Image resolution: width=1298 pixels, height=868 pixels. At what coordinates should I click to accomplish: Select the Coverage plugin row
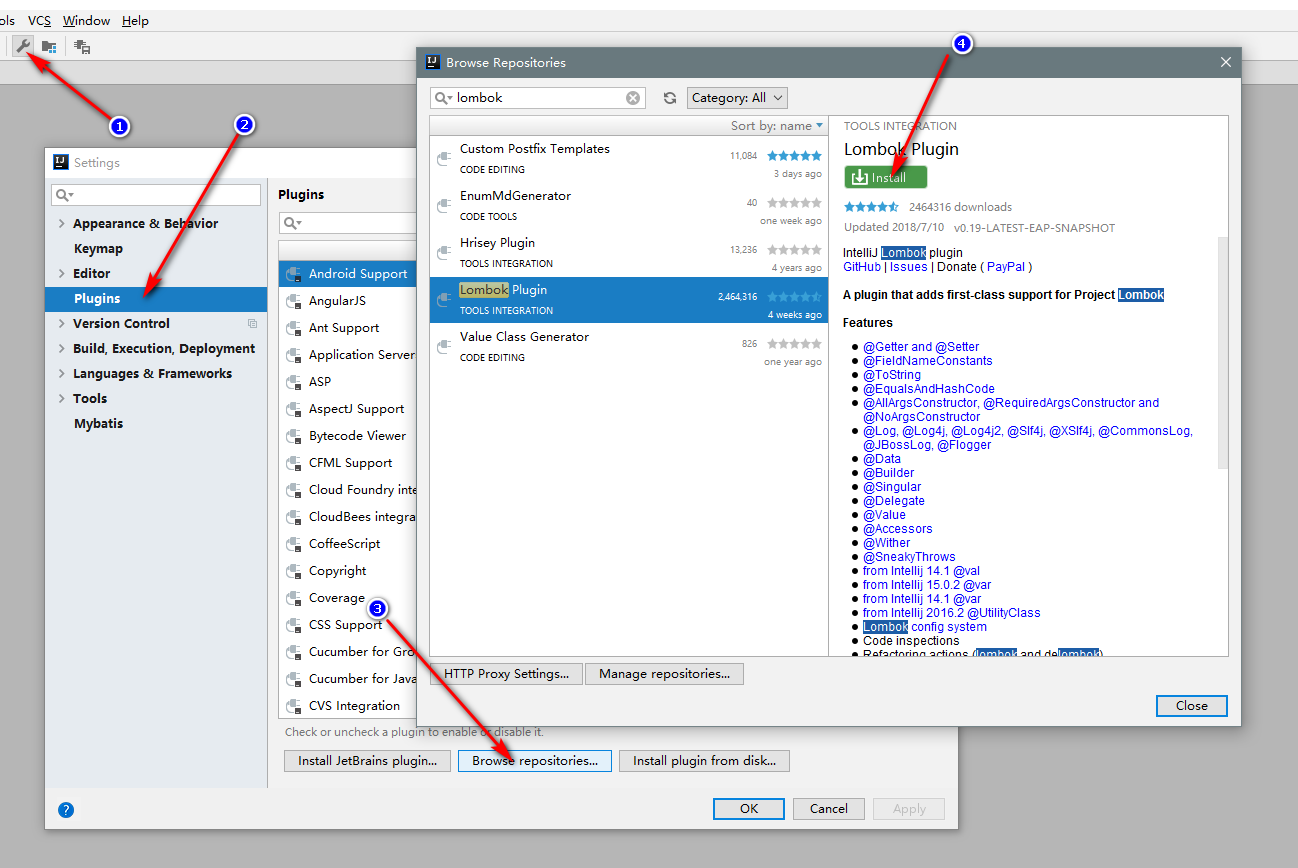[x=348, y=598]
